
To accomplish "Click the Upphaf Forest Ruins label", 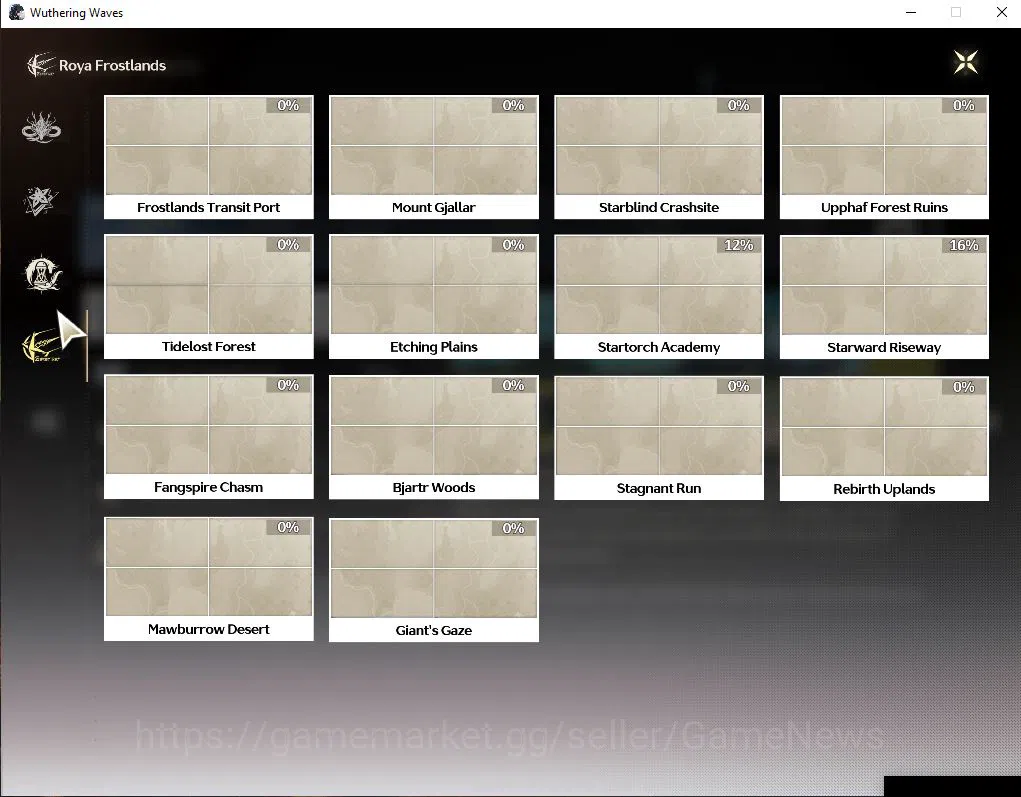I will [x=884, y=207].
